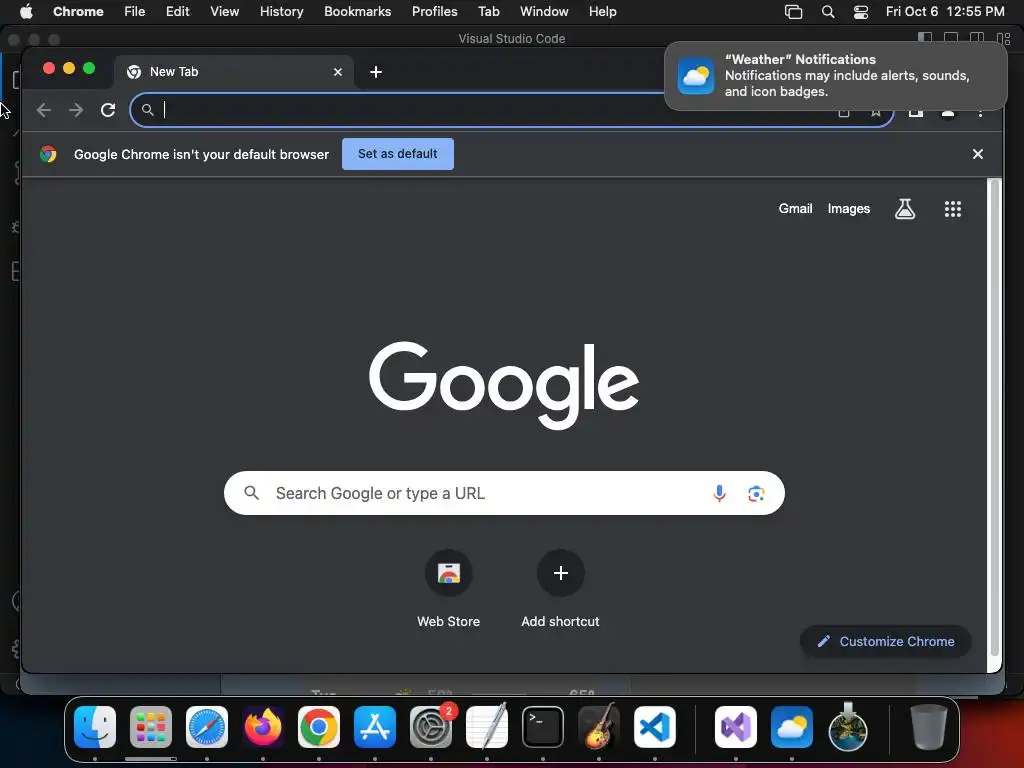Image resolution: width=1024 pixels, height=768 pixels.
Task: Open the View menu
Action: tap(224, 12)
